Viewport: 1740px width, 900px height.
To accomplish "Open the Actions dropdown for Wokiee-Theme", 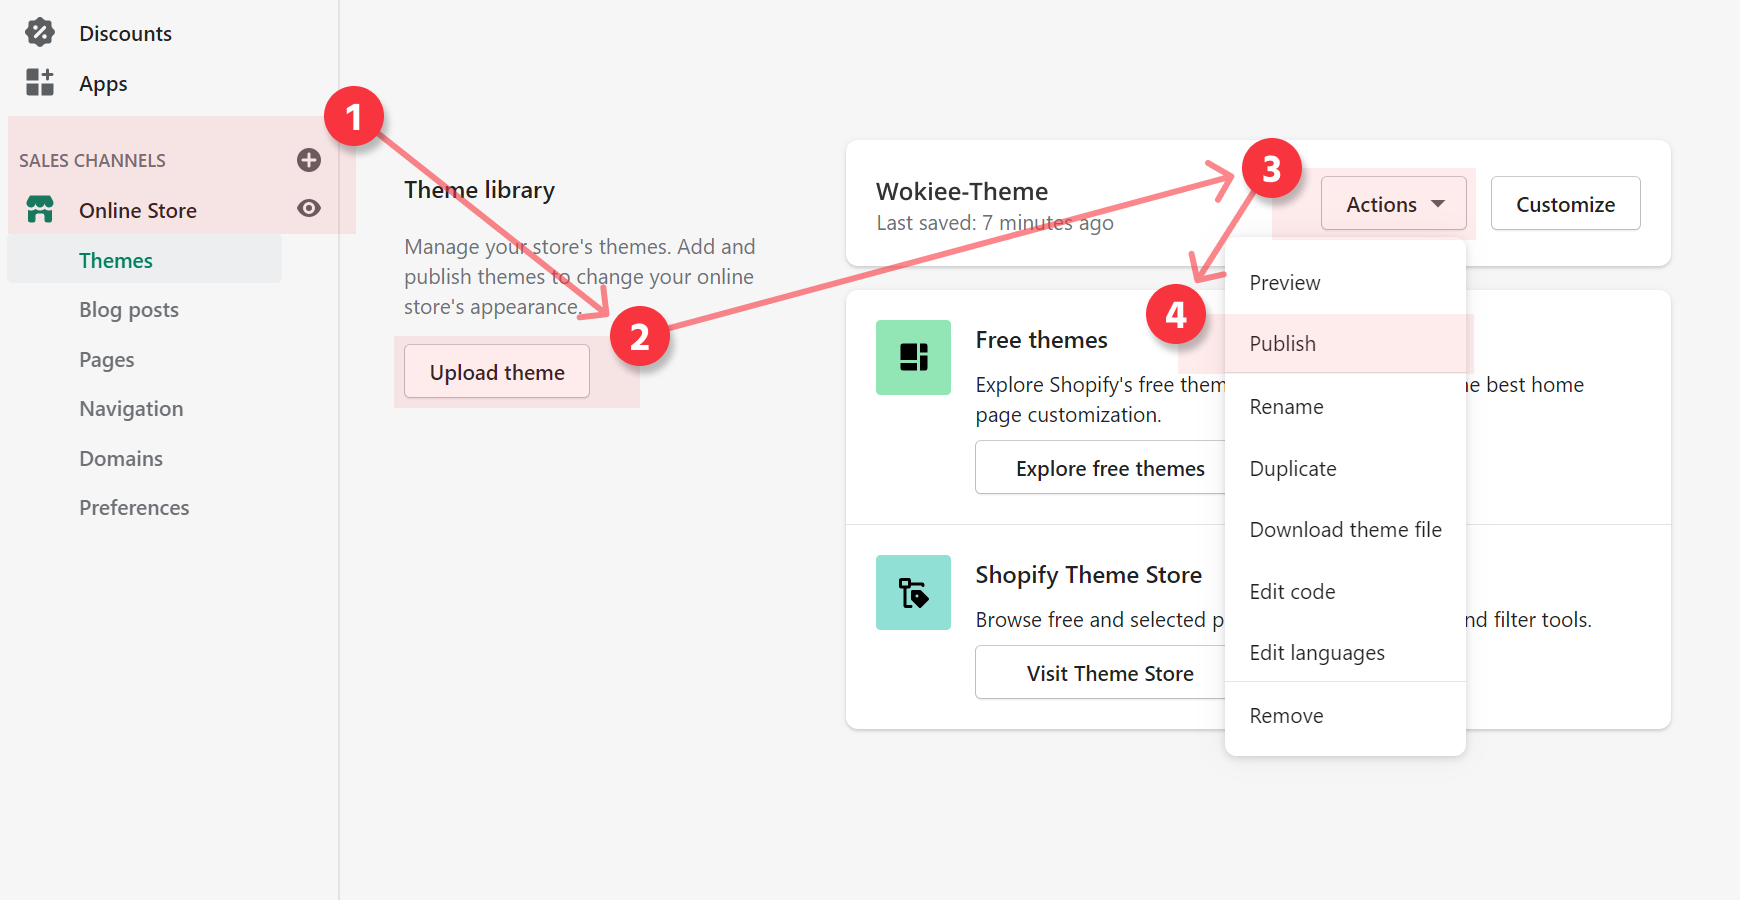I will 1393,203.
